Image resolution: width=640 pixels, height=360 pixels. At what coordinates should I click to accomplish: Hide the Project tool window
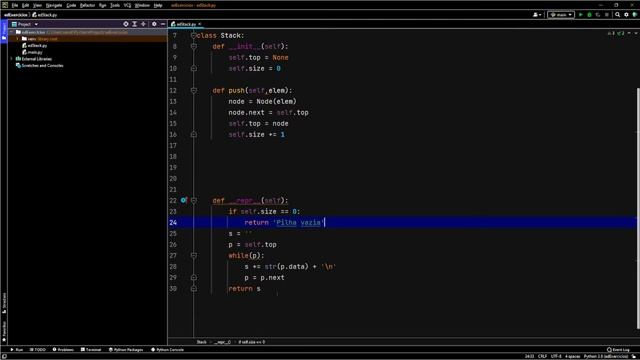point(163,24)
